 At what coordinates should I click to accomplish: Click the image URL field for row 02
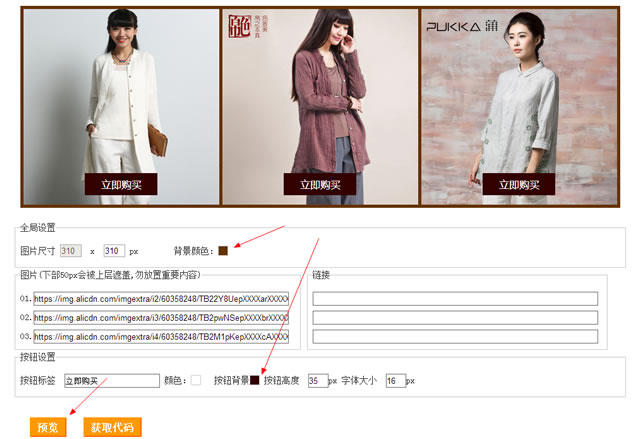[161, 318]
